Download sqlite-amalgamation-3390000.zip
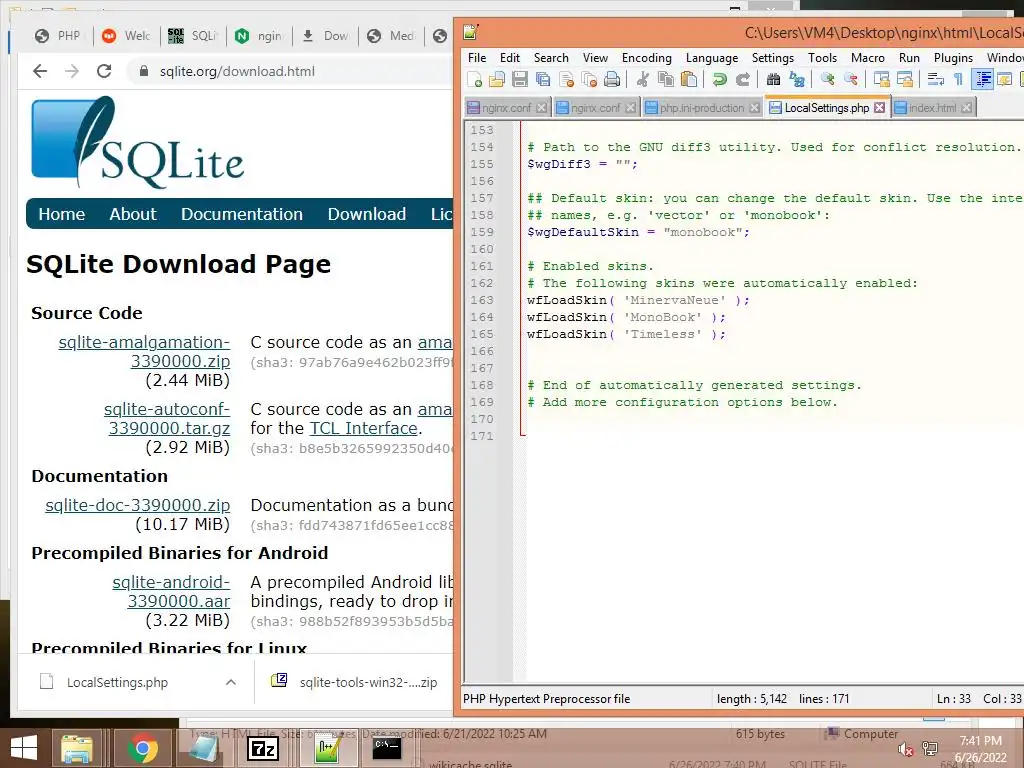This screenshot has height=768, width=1024. coord(144,351)
